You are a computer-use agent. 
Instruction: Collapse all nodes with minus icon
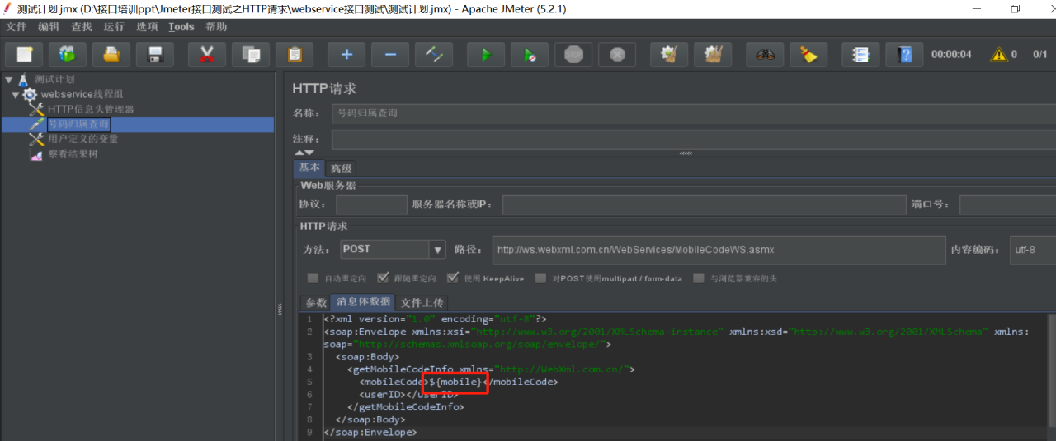[391, 55]
